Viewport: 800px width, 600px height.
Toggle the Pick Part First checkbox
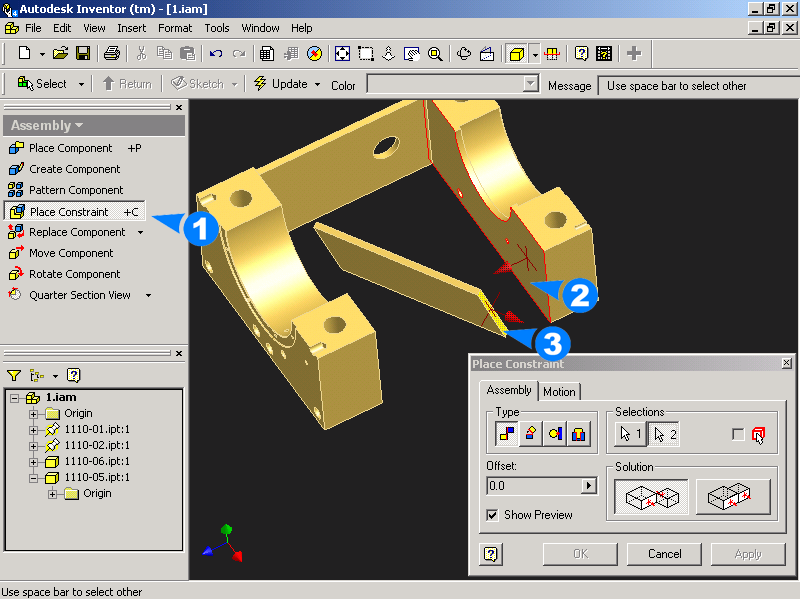738,435
